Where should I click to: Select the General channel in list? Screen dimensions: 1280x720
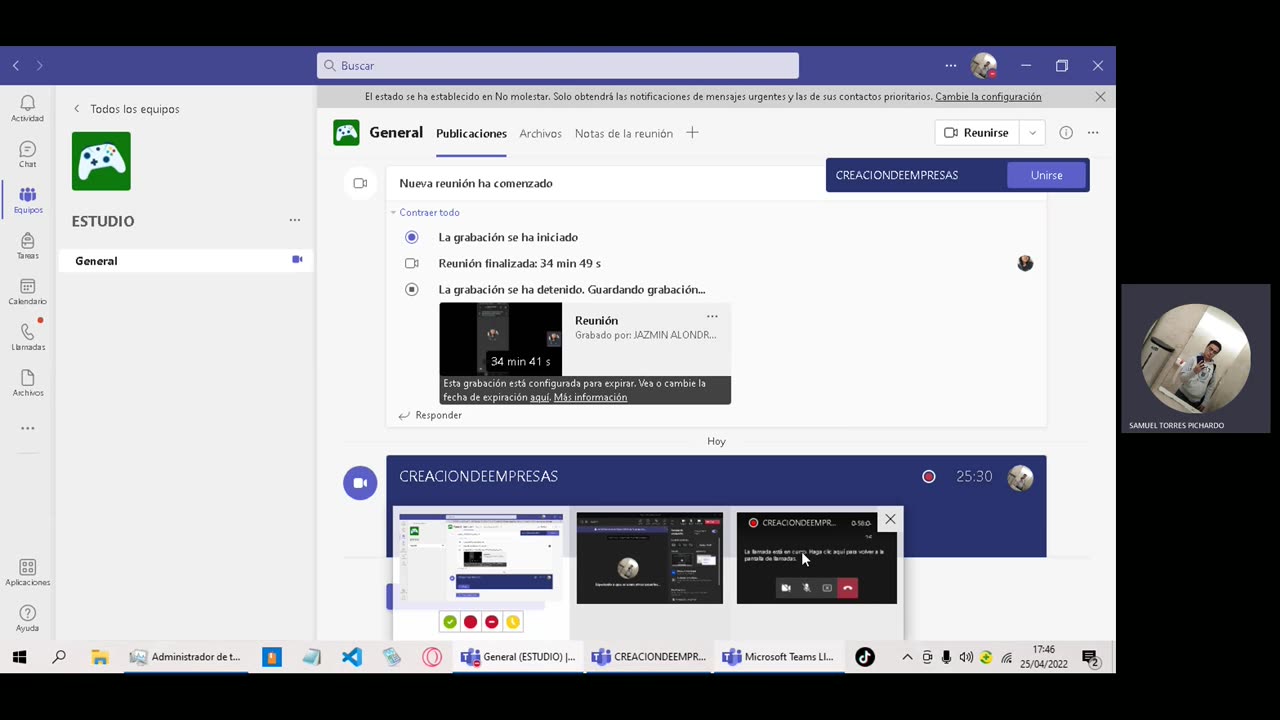coord(185,261)
